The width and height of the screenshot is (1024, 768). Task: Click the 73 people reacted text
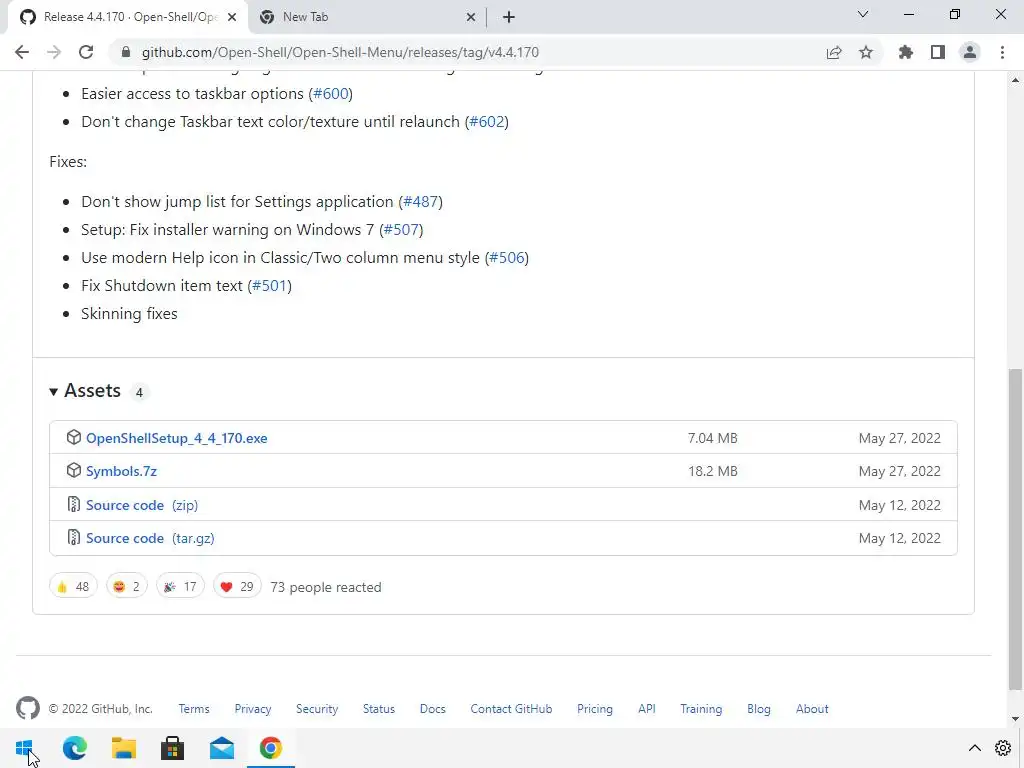pos(326,587)
